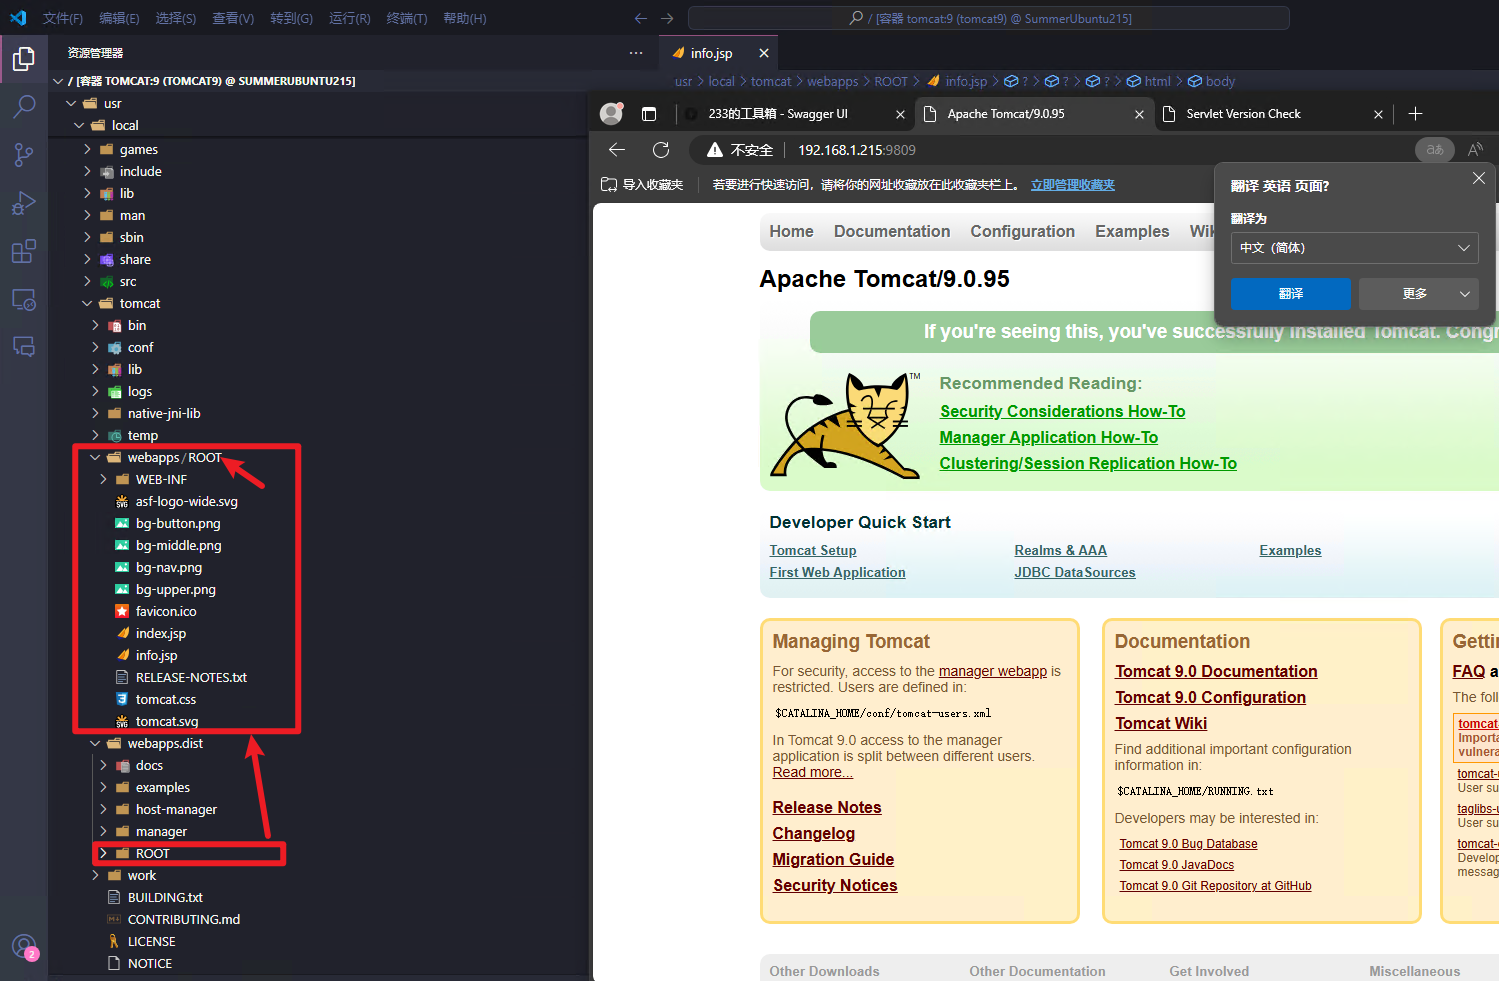
Task: Go forward using title bar arrow
Action: tap(667, 18)
